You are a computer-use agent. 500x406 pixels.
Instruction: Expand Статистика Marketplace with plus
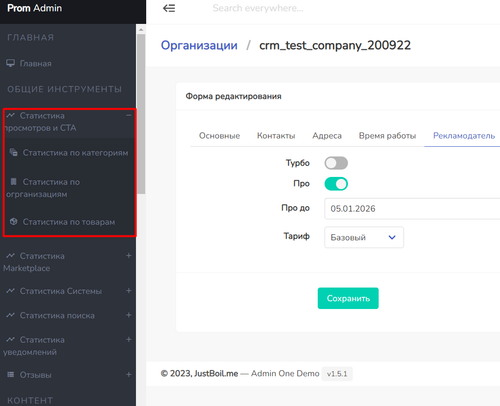(x=129, y=256)
